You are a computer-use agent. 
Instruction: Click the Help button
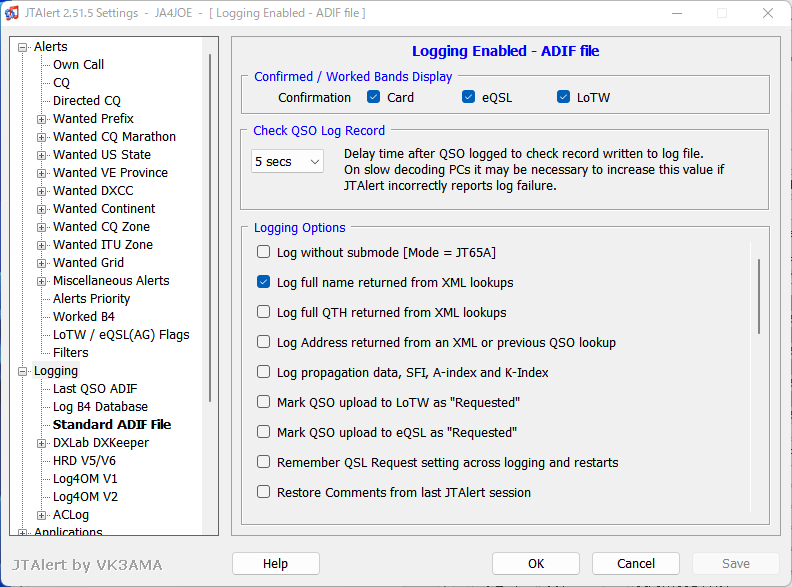pos(276,564)
